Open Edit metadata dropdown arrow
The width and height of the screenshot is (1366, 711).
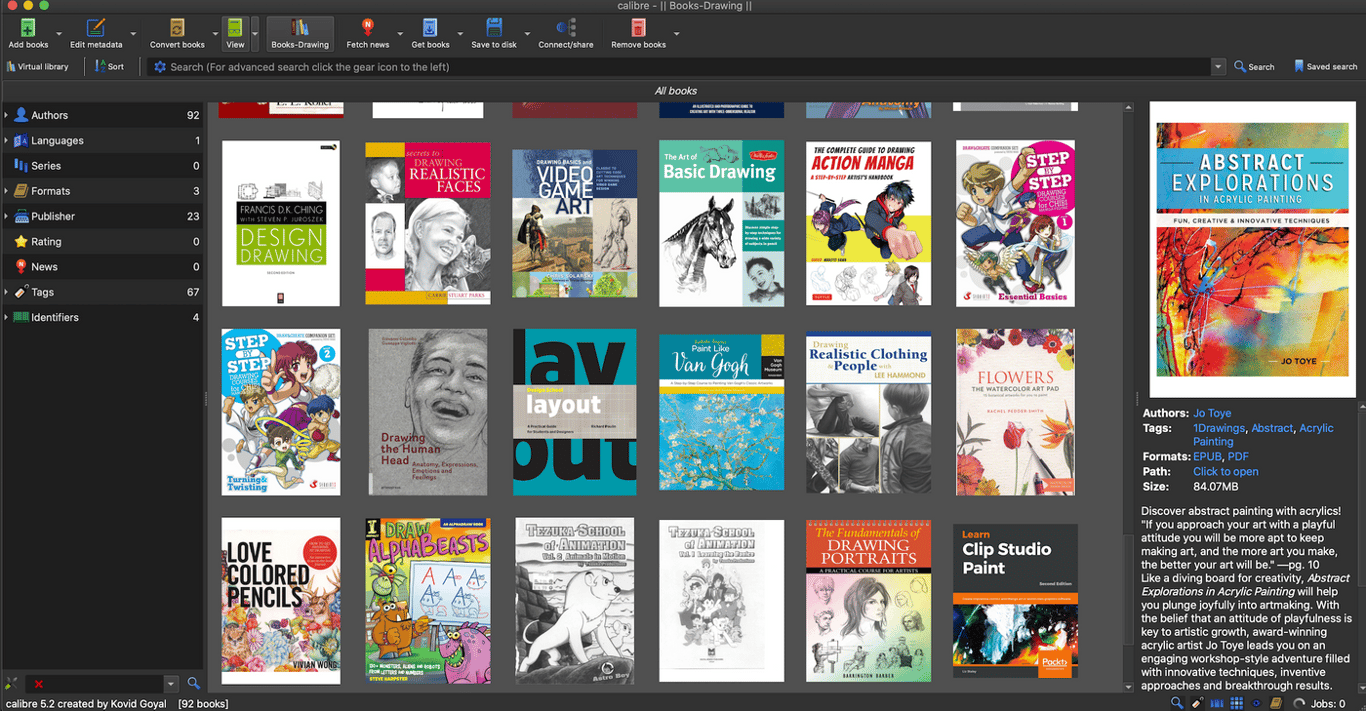click(132, 34)
